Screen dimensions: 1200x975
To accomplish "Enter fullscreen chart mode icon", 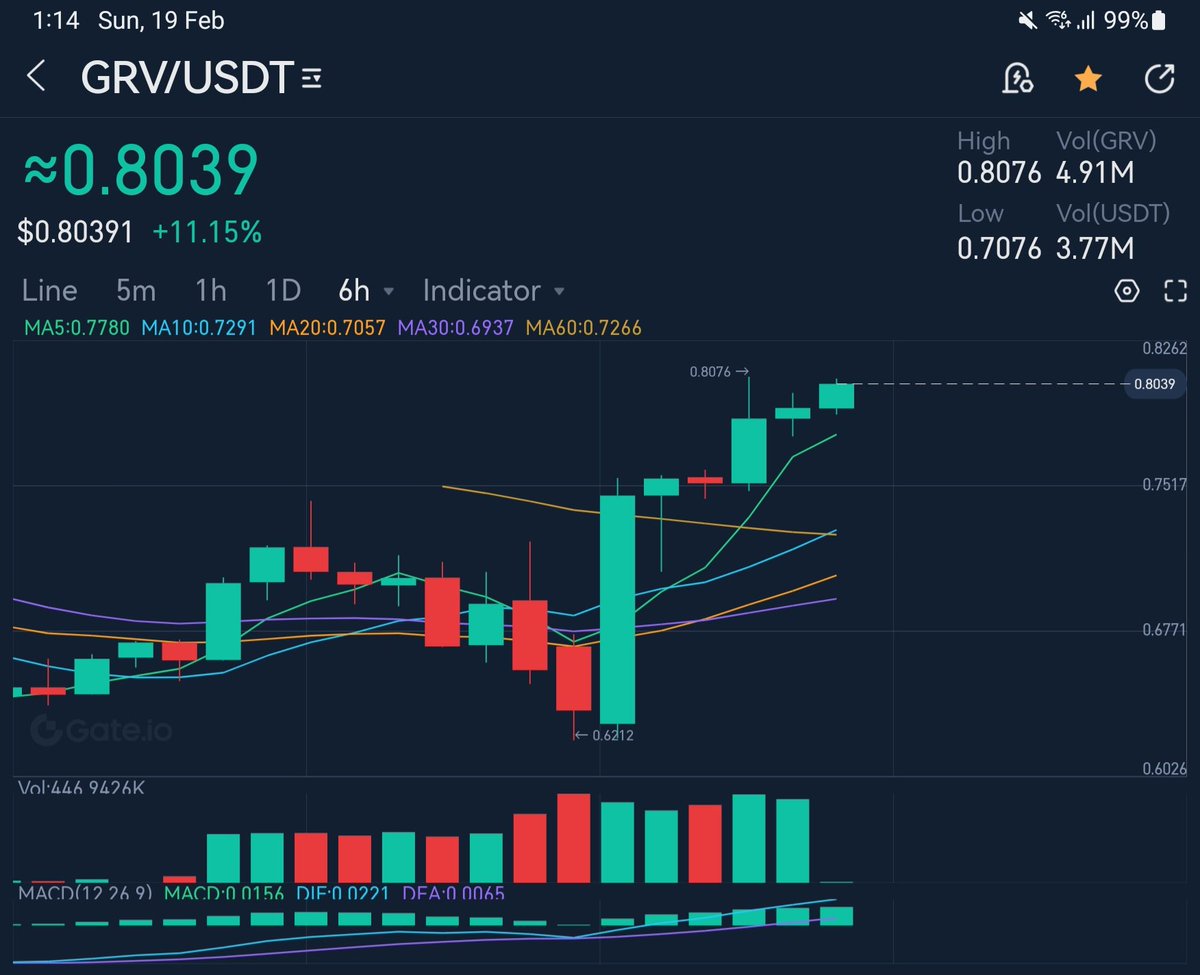I will [1175, 291].
